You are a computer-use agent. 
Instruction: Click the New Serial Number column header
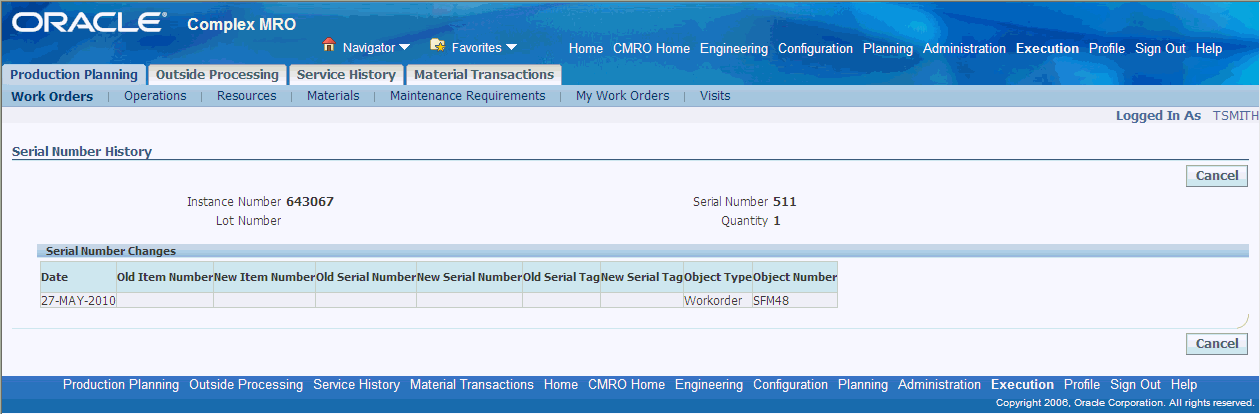point(469,277)
